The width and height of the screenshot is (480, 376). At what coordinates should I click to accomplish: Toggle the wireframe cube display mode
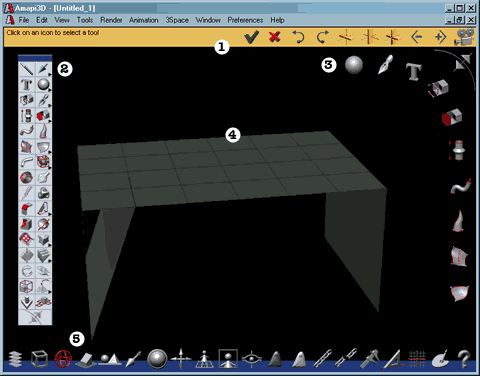(x=39, y=359)
